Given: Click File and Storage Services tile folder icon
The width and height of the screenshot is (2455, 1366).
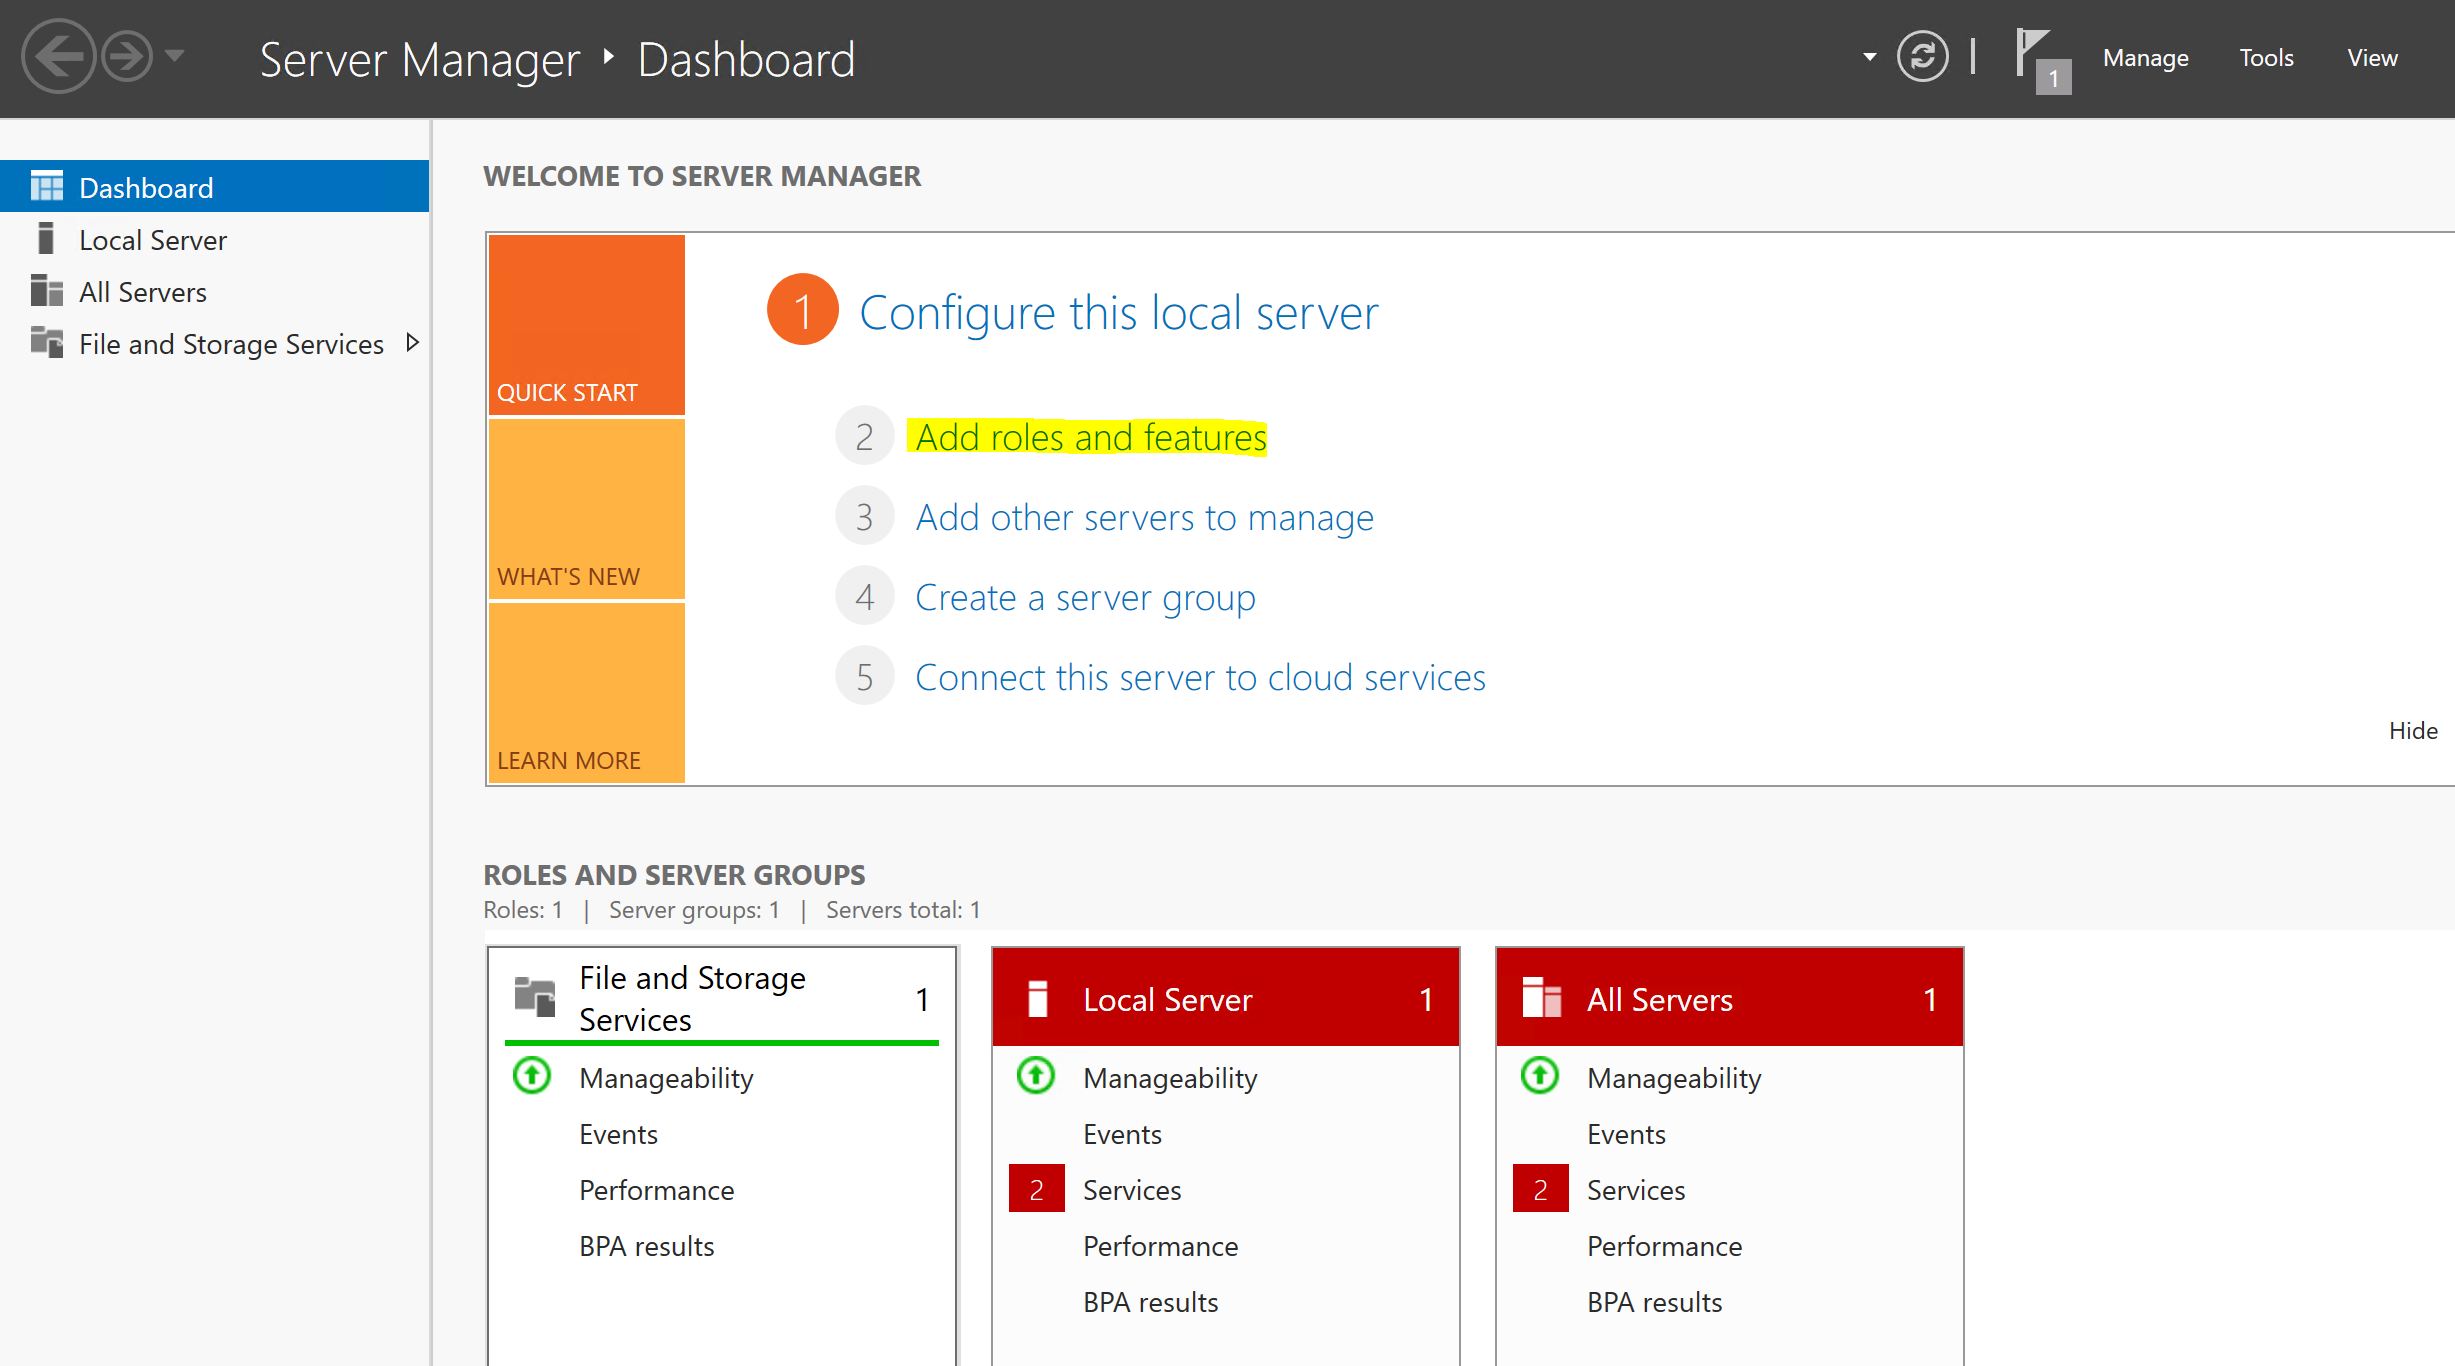Looking at the screenshot, I should coord(534,997).
